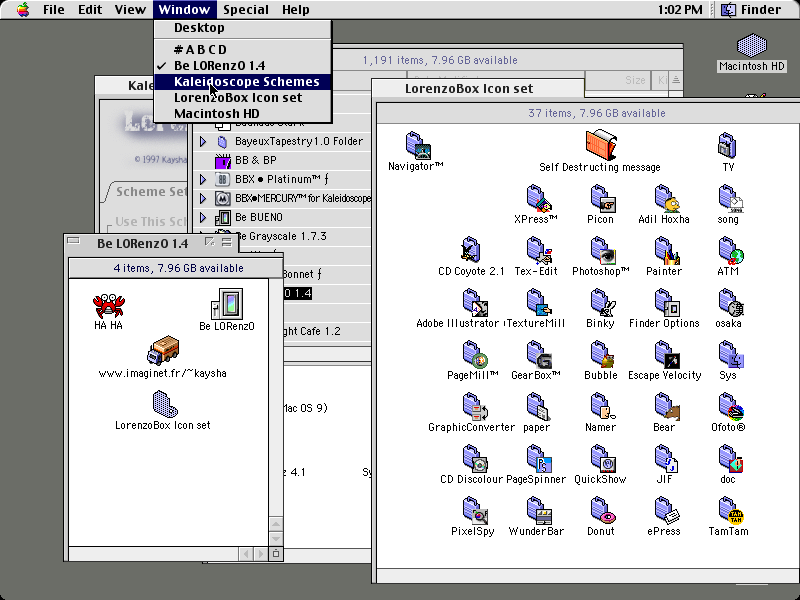Select the Be Grayscale 1.7.3 row

click(283, 237)
